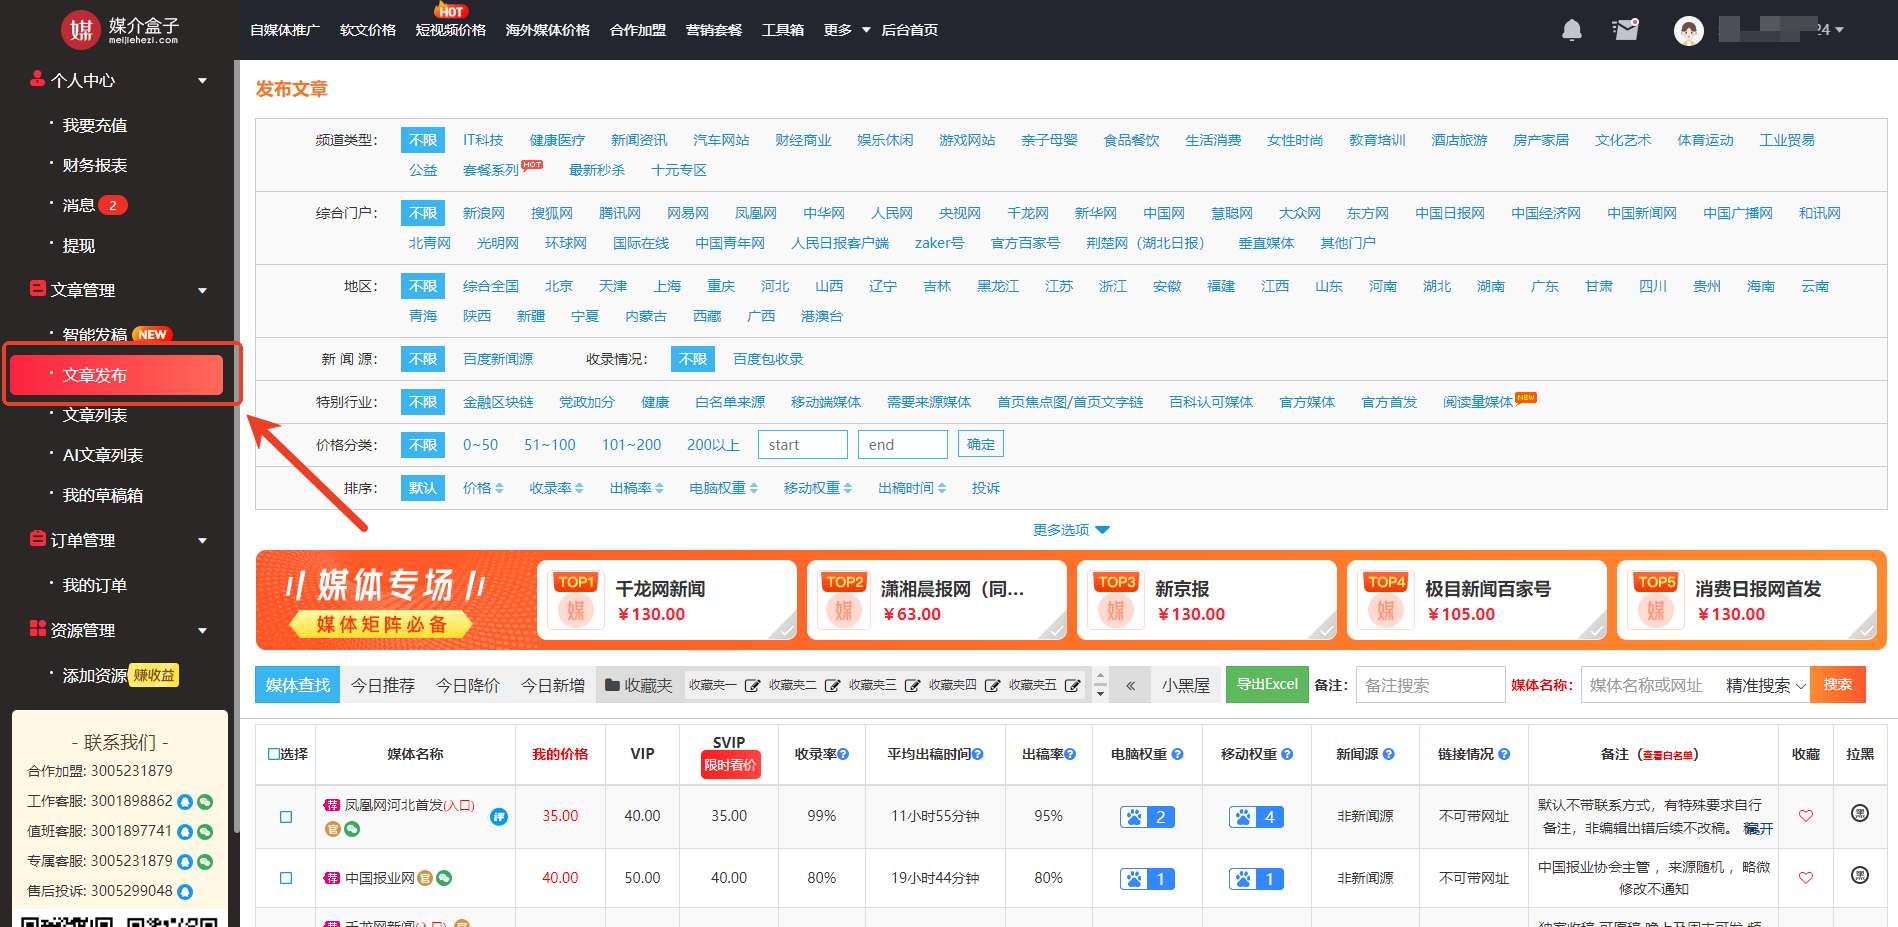Click the notification bell icon
Image resolution: width=1898 pixels, height=927 pixels.
(1572, 30)
